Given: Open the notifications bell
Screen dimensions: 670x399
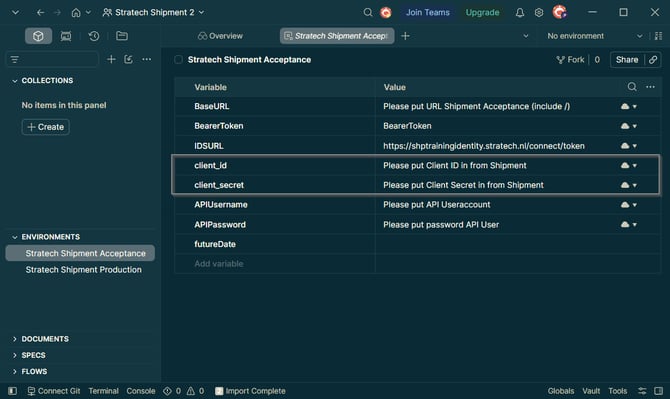Looking at the screenshot, I should (x=520, y=12).
